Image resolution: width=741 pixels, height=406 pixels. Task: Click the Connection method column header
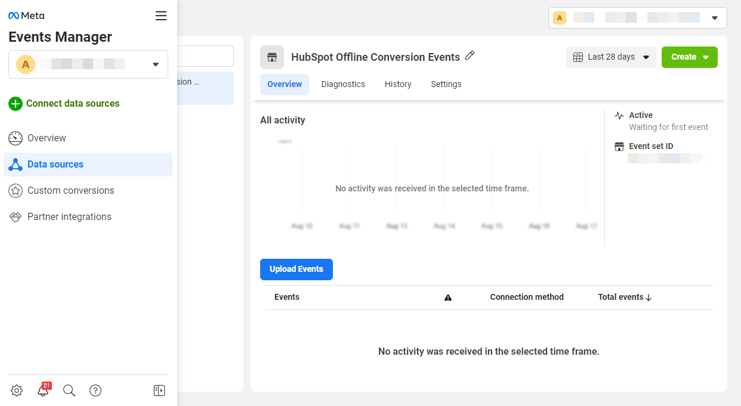click(527, 297)
